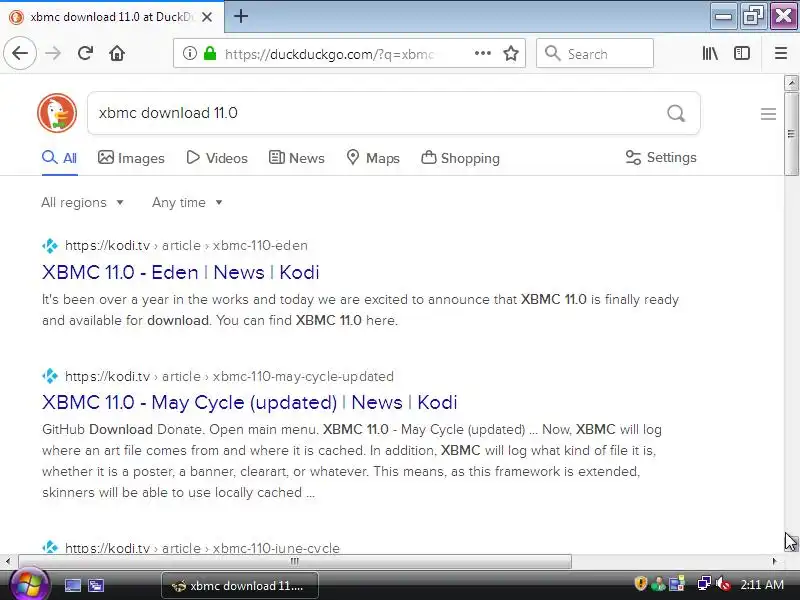The height and width of the screenshot is (600, 800).
Task: Click the May Cycle result description snippet
Action: tap(352, 461)
